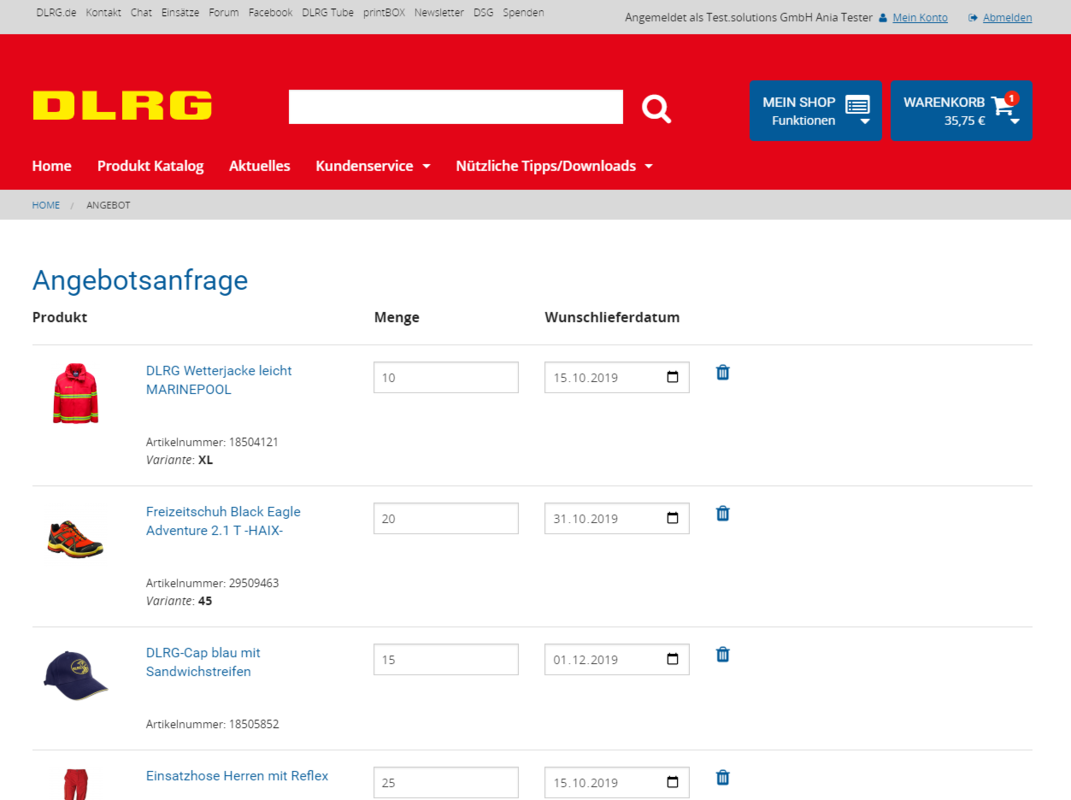Click the Variante: 45 label
The image size is (1071, 800).
(x=178, y=601)
